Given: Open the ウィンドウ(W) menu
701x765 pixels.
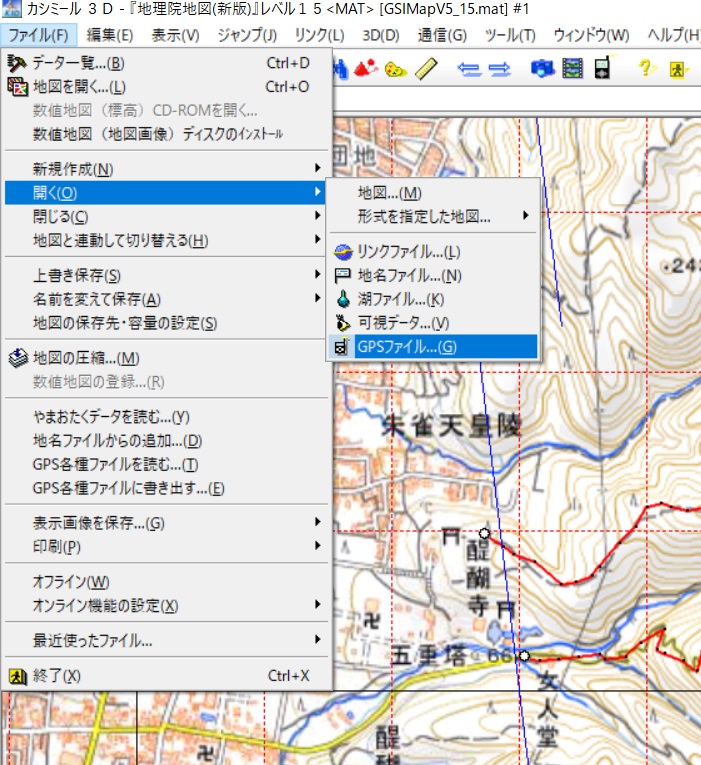Looking at the screenshot, I should (x=591, y=35).
